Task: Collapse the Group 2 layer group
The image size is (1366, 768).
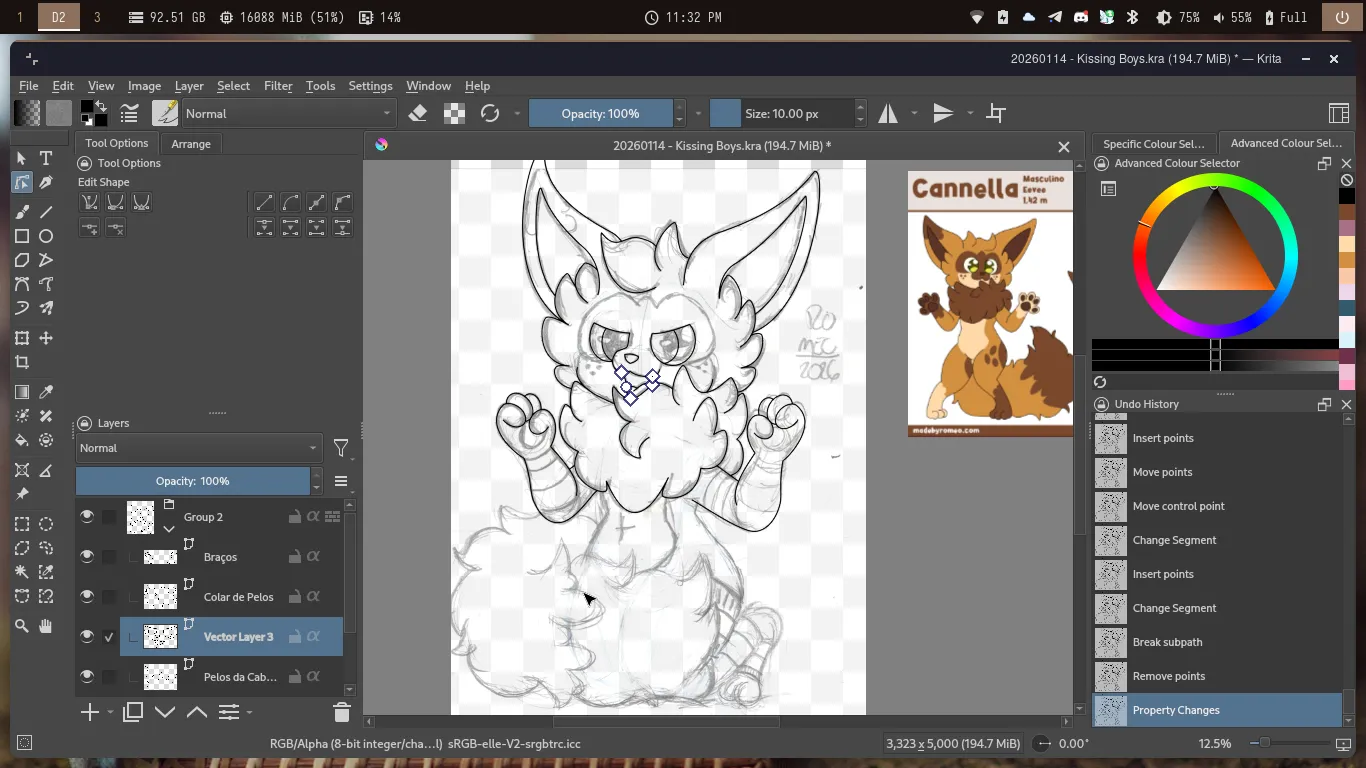Action: point(169,528)
